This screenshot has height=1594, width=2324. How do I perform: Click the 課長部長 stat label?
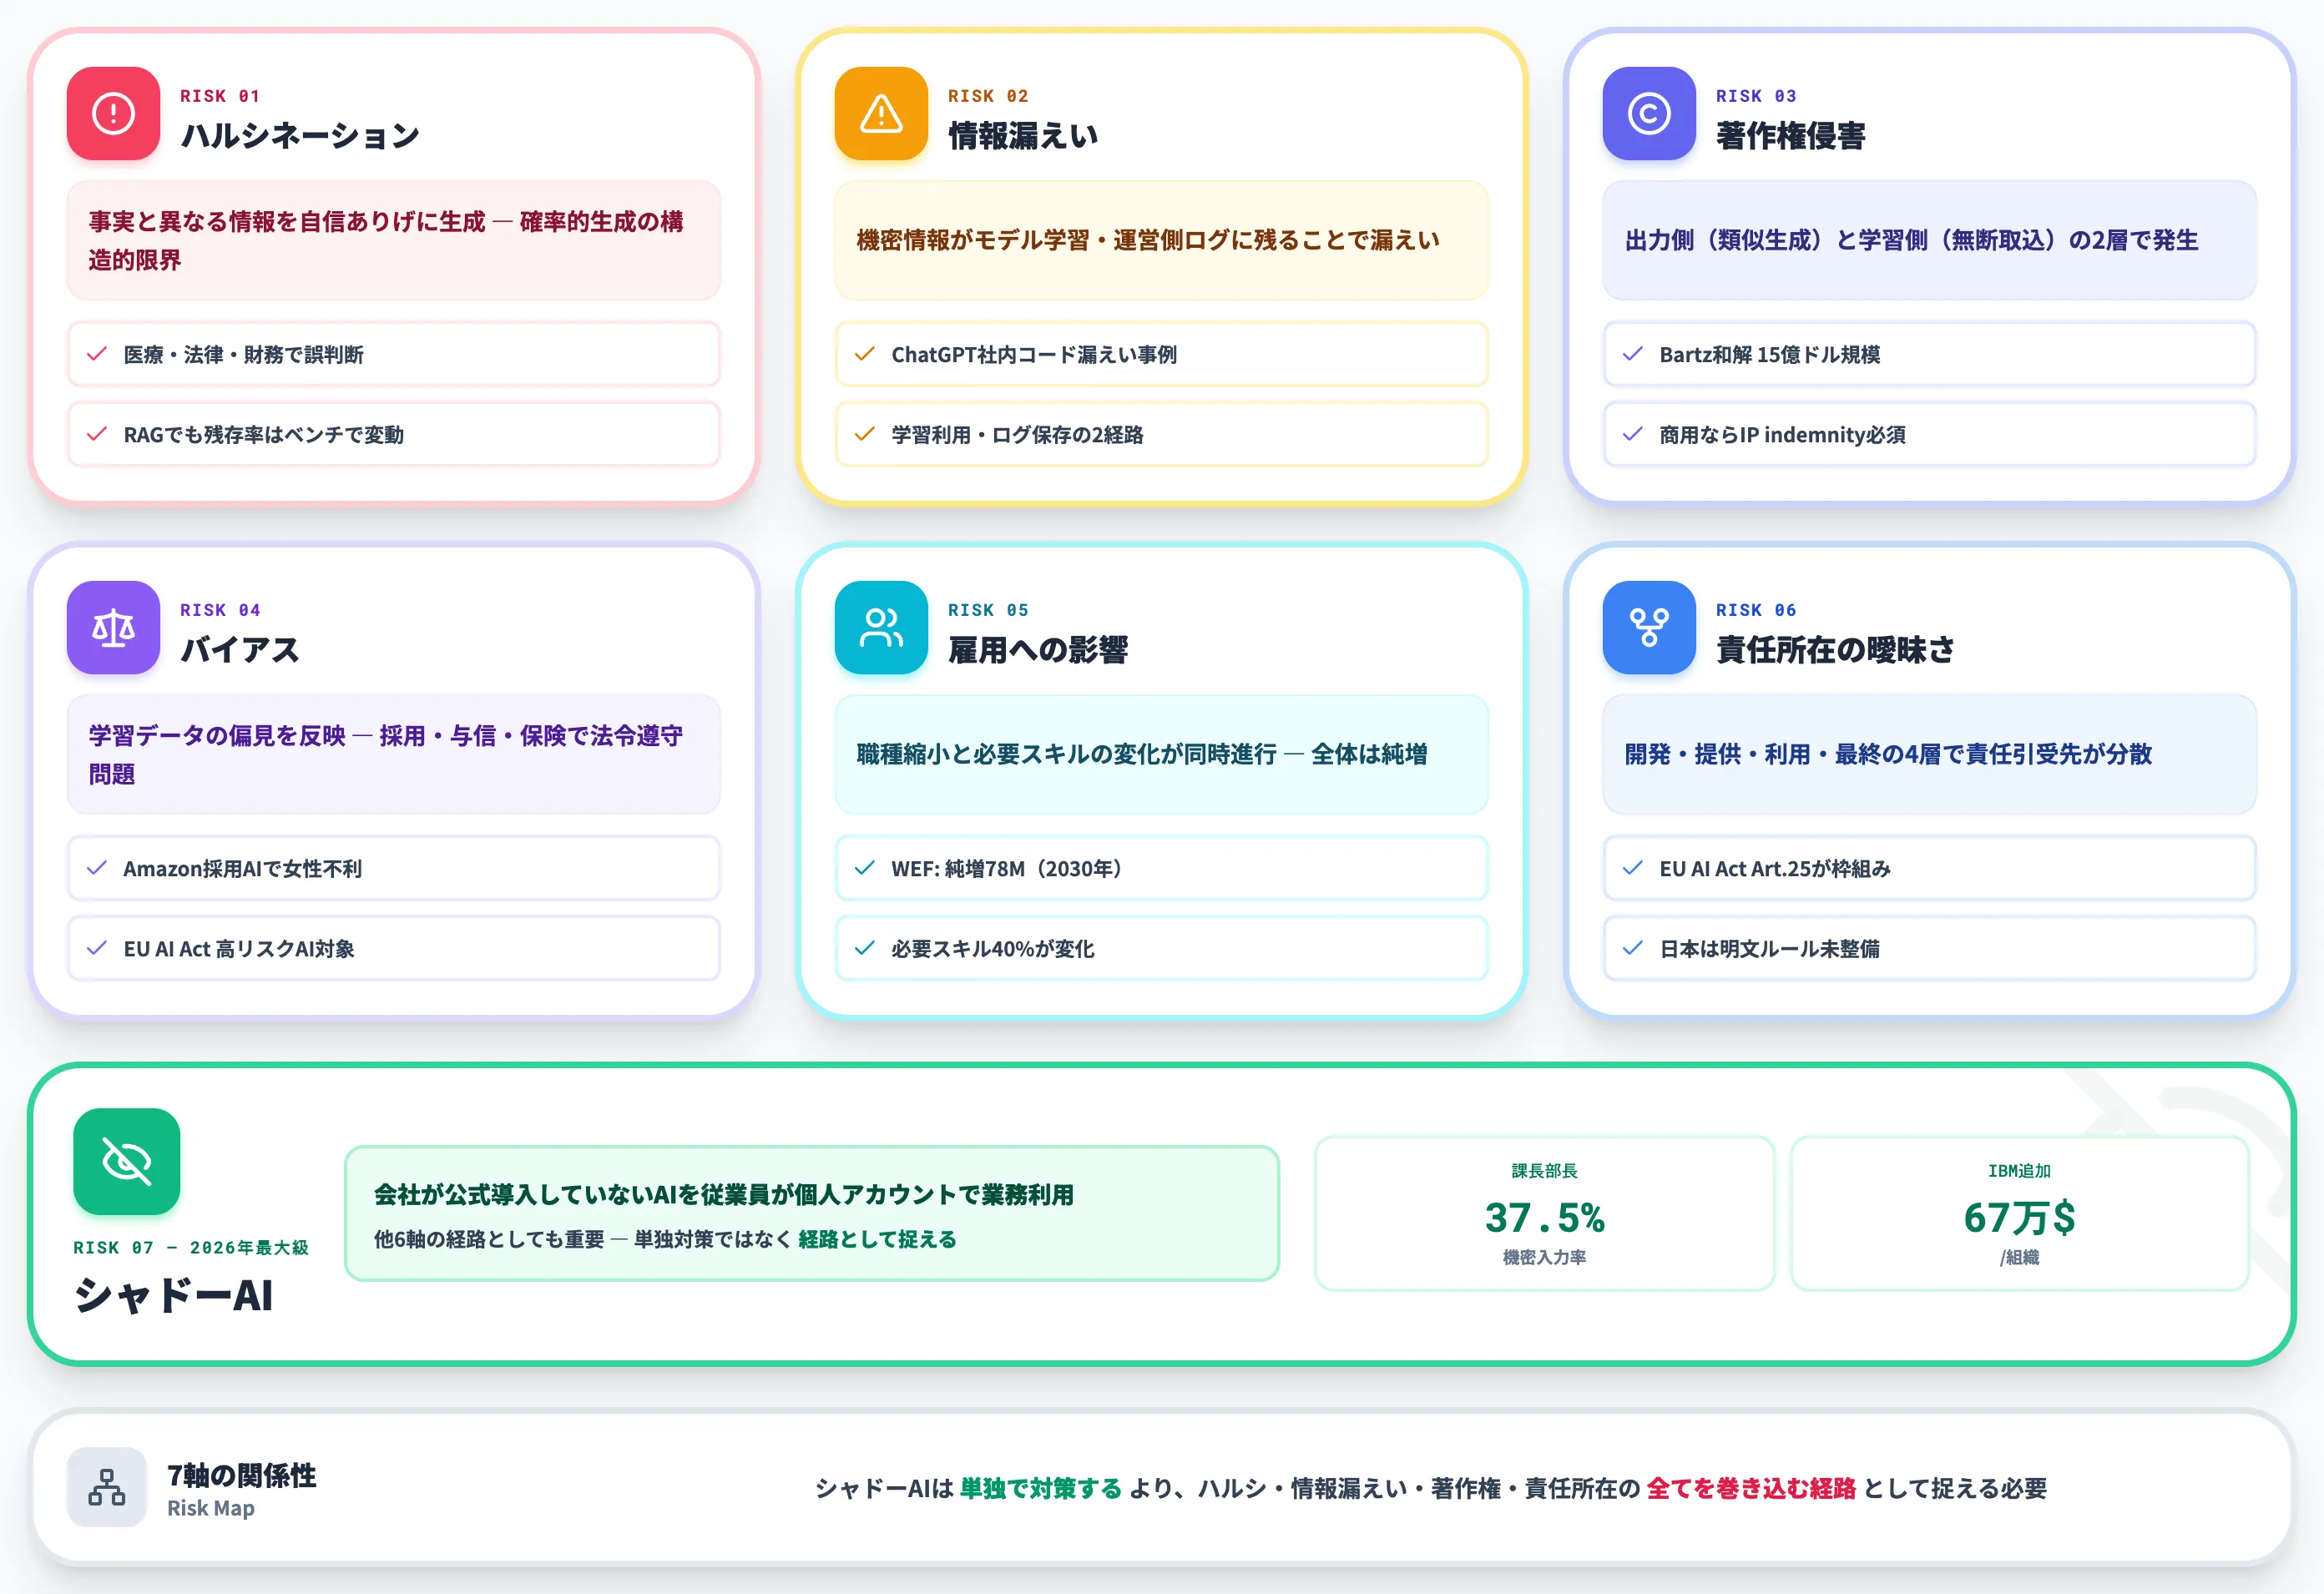click(1545, 1170)
